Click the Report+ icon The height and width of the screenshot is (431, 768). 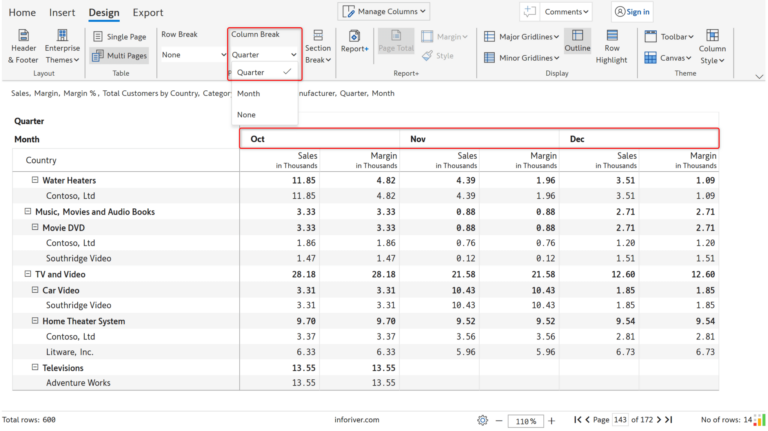355,42
